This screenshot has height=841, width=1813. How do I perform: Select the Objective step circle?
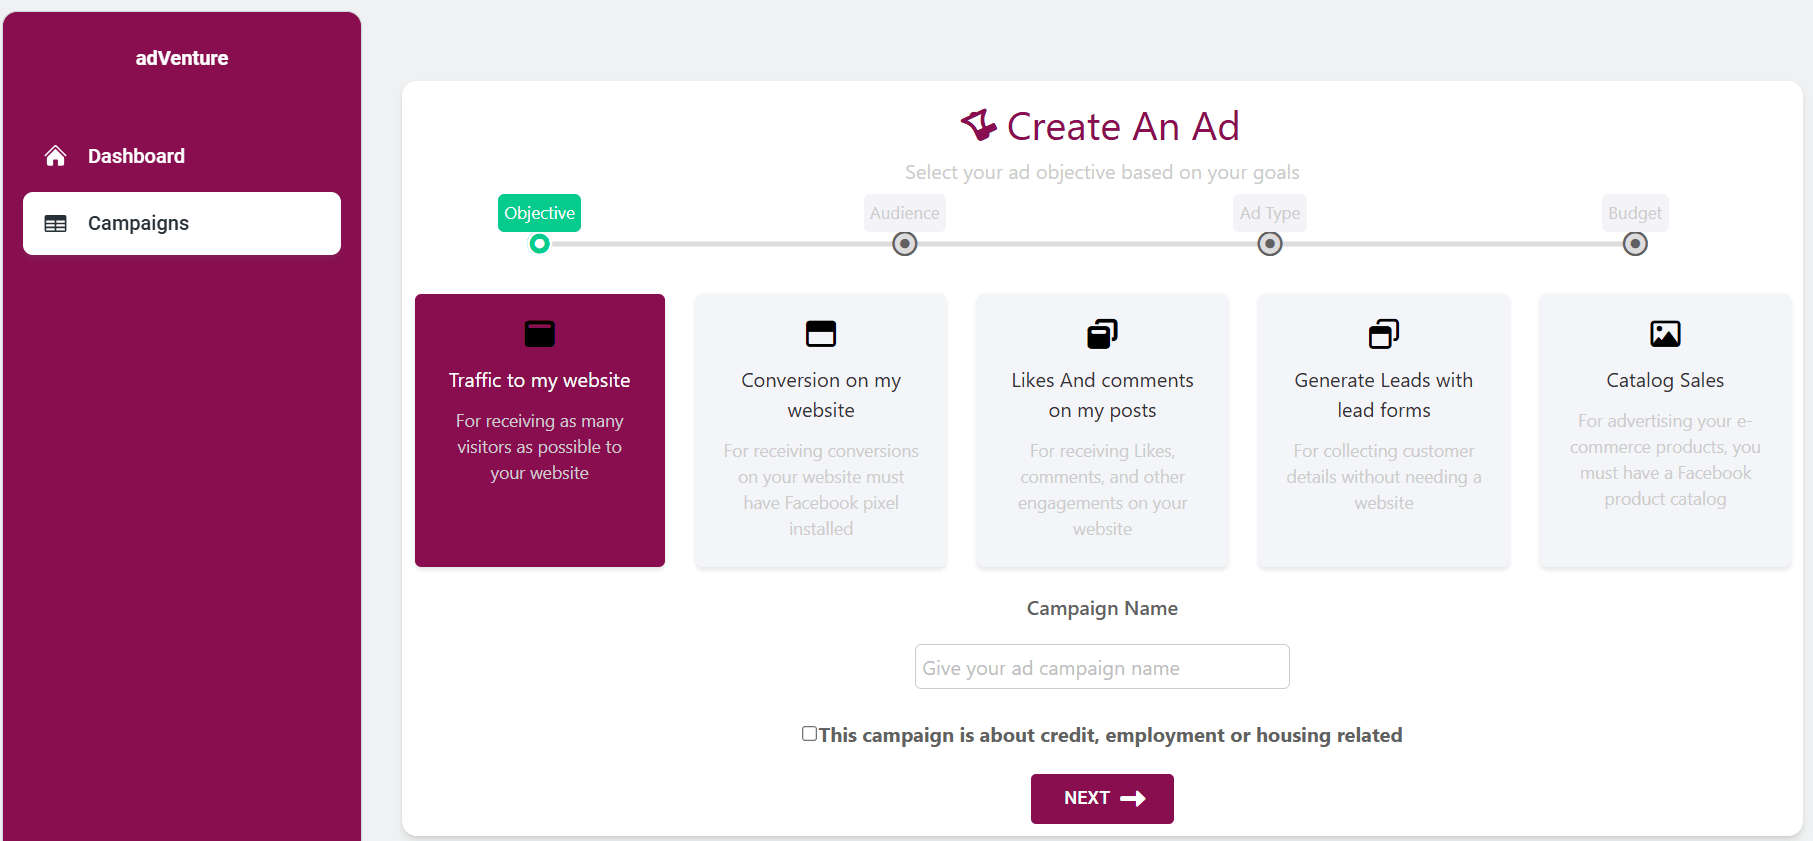(x=540, y=244)
